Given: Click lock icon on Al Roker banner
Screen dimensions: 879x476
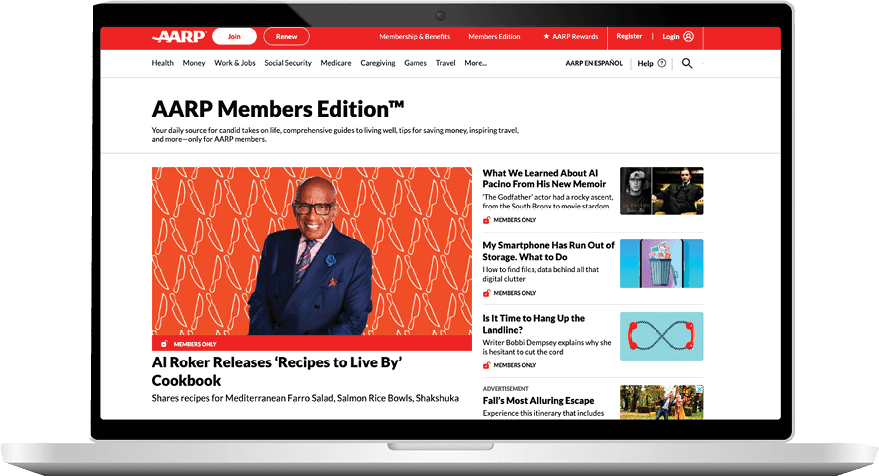Looking at the screenshot, I should [164, 344].
